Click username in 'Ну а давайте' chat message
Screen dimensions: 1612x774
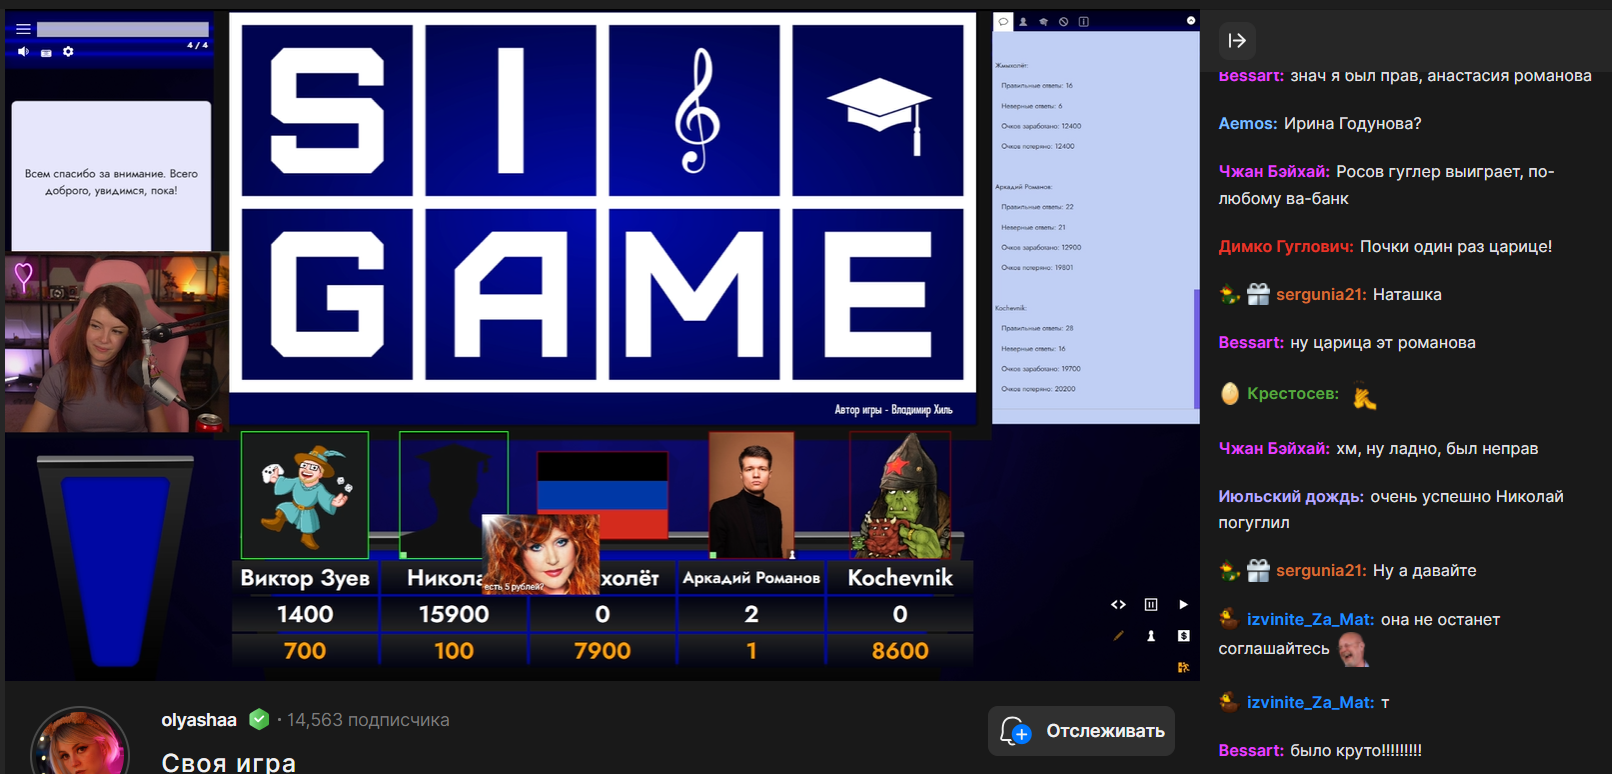1321,571
